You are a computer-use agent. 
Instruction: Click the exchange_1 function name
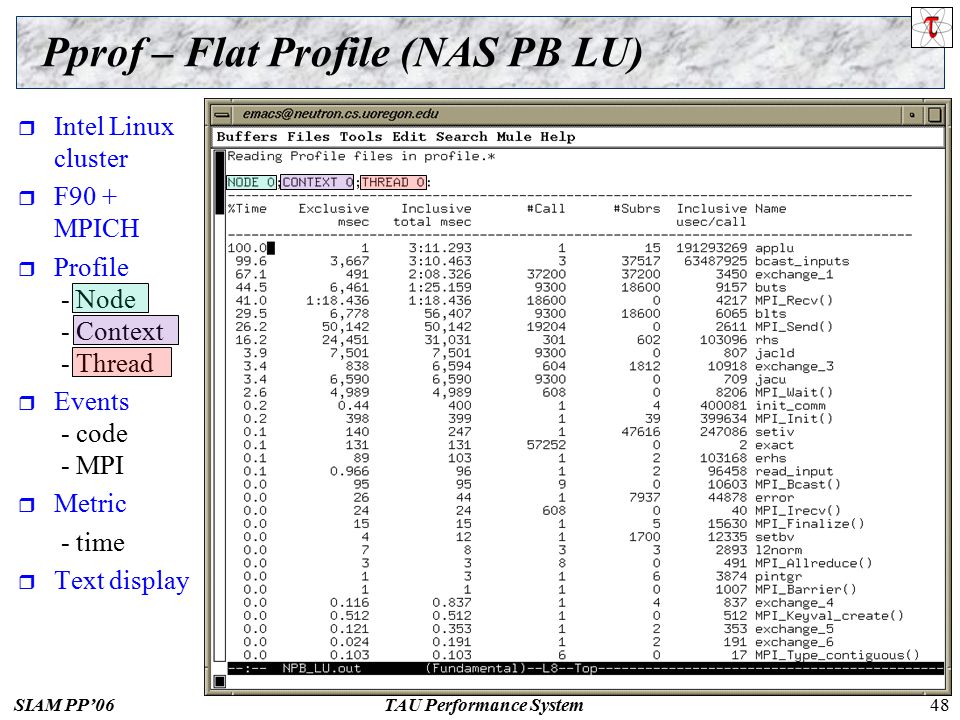794,274
